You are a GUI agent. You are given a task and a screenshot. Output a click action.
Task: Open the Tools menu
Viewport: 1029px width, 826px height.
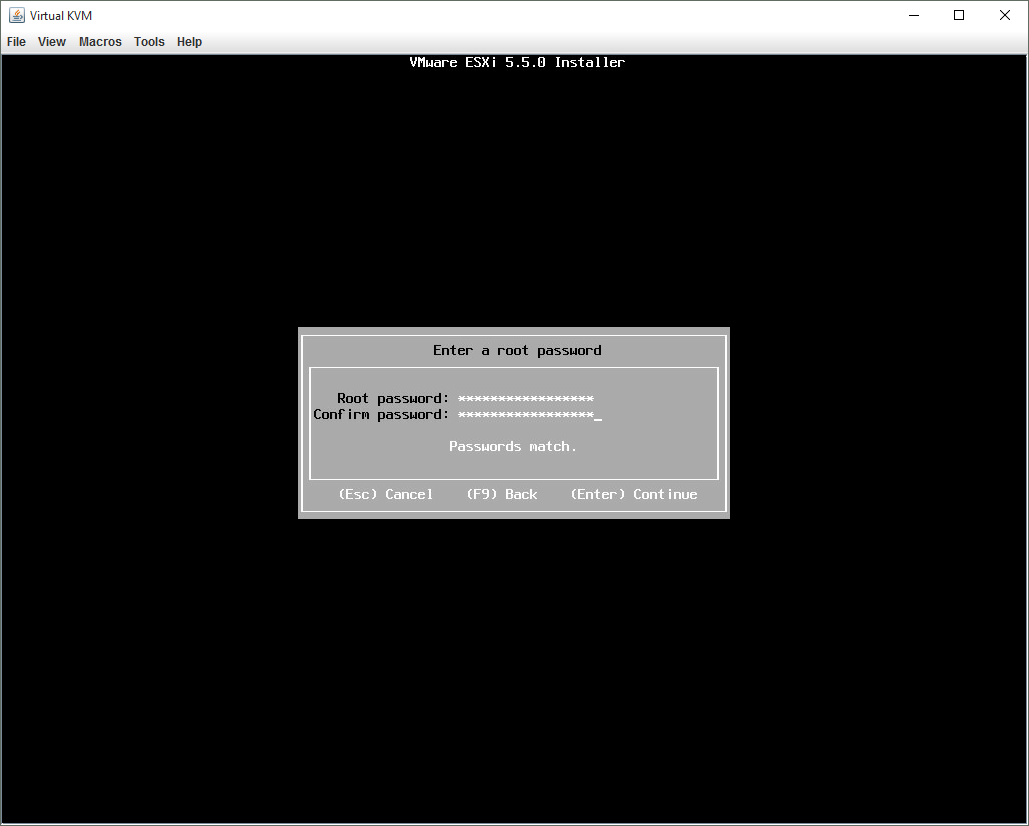(x=149, y=42)
